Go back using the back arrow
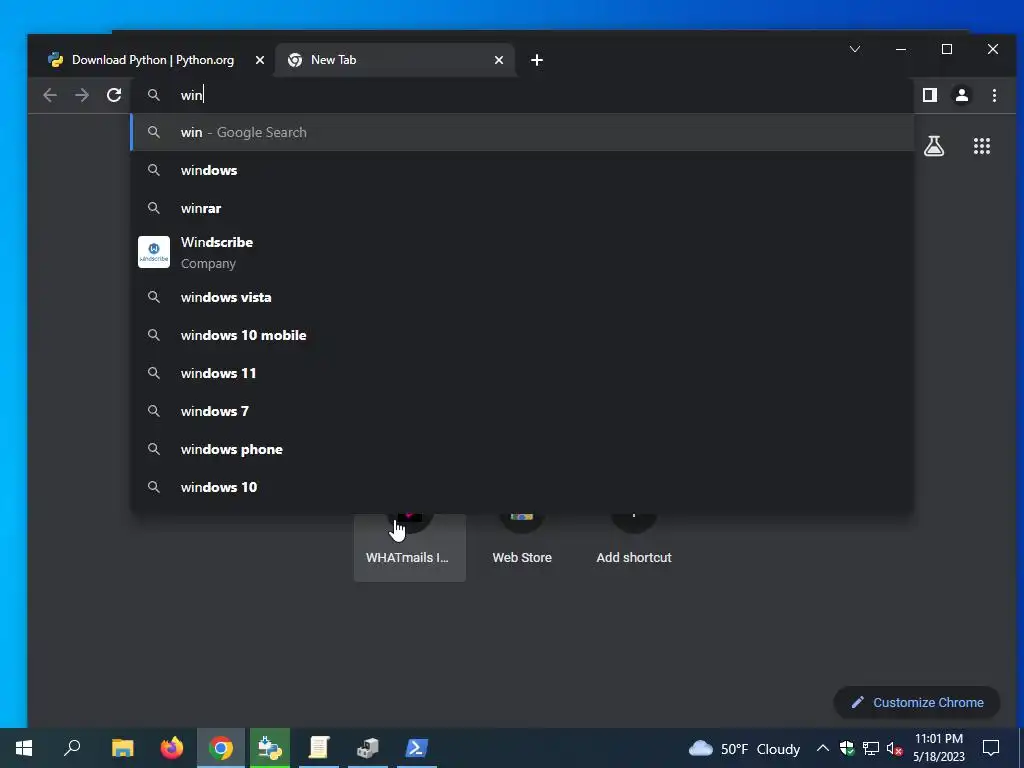Viewport: 1024px width, 768px height. pos(50,95)
